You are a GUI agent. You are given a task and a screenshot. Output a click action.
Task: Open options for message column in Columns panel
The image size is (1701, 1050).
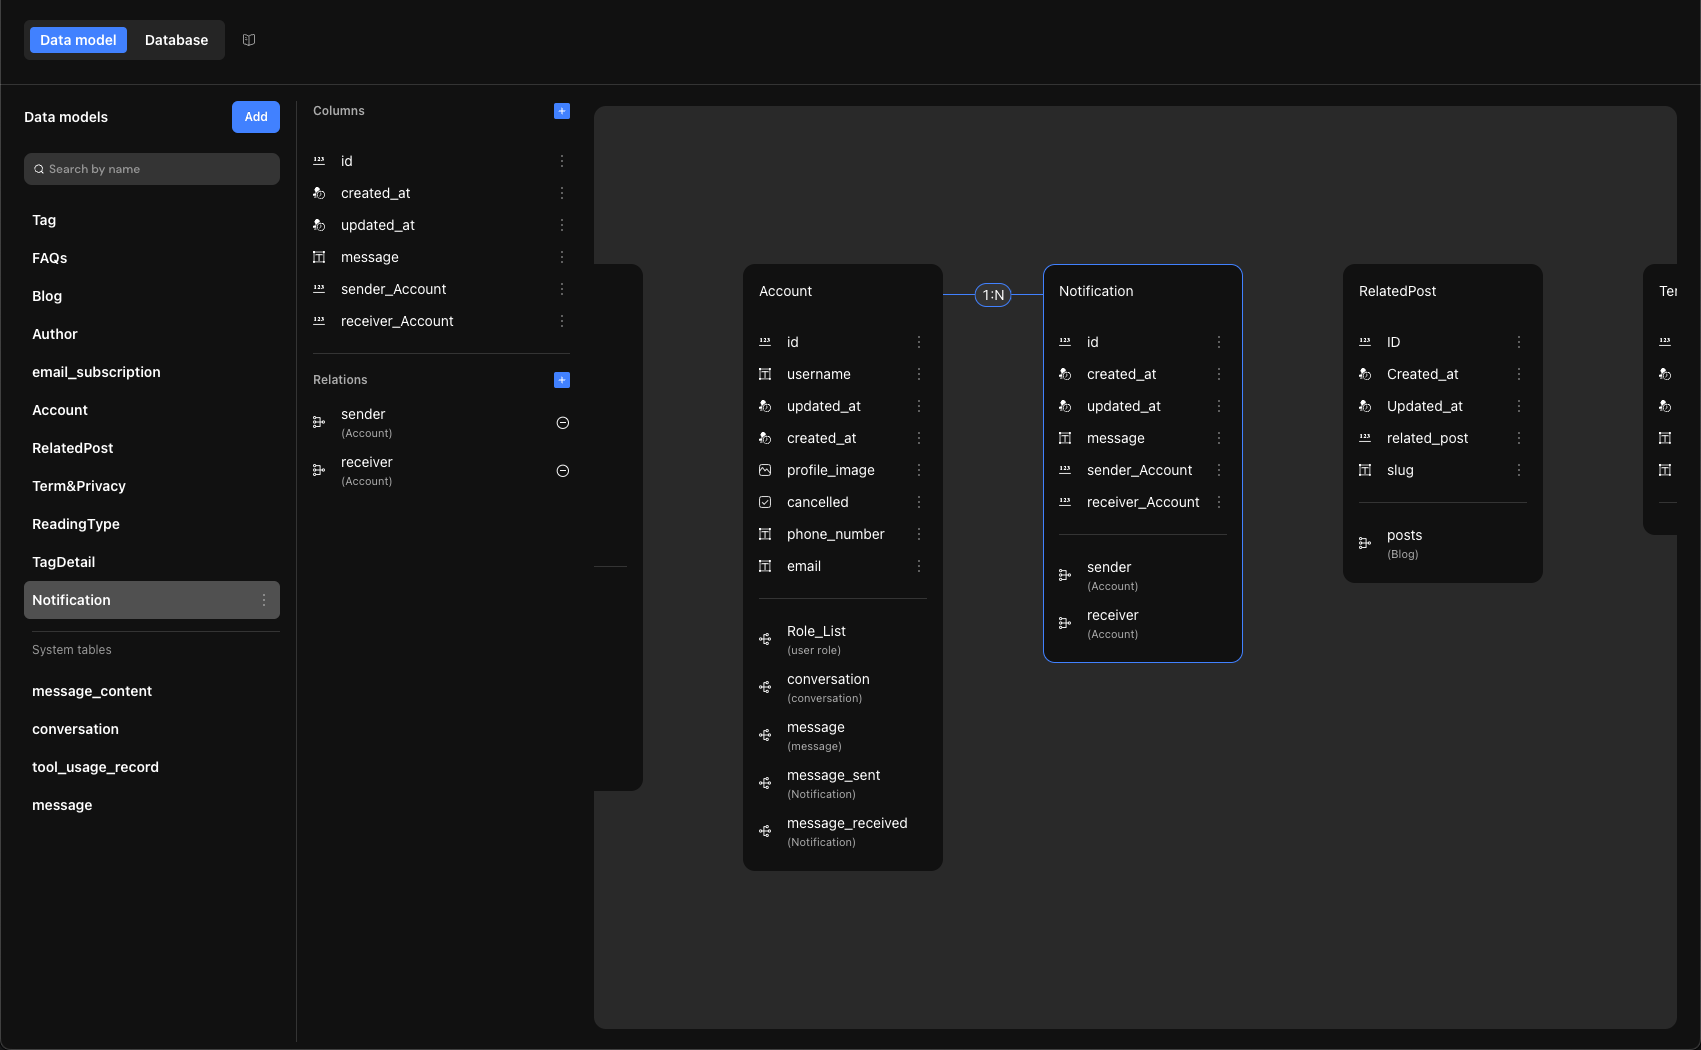[x=562, y=257]
